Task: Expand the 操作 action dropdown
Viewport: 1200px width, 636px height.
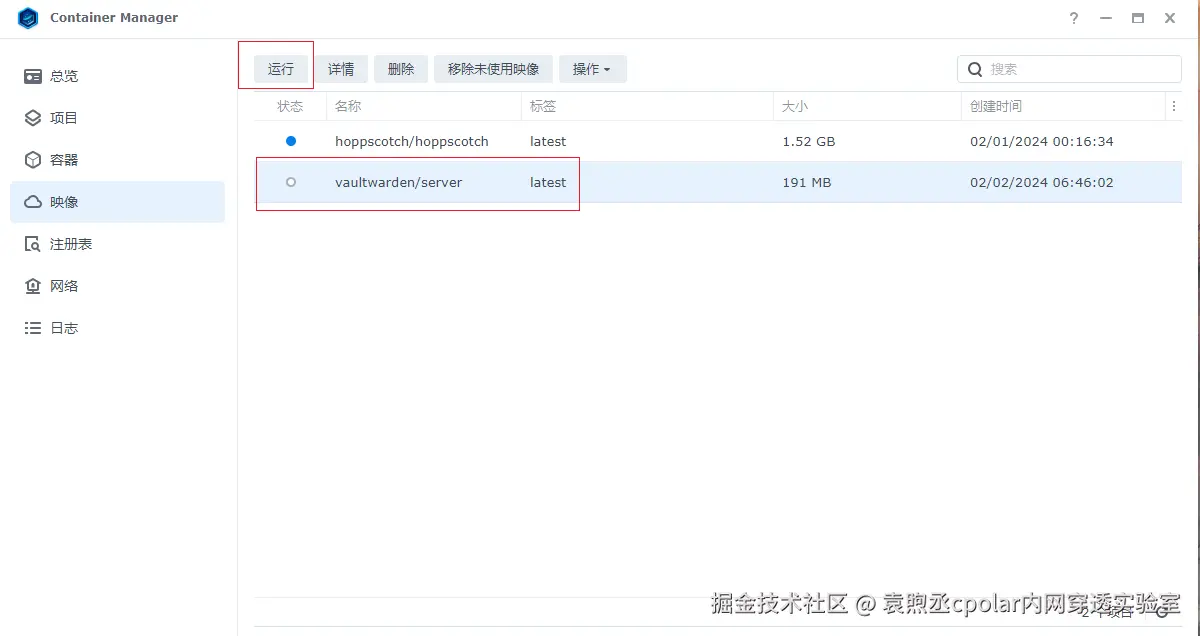Action: (x=592, y=69)
